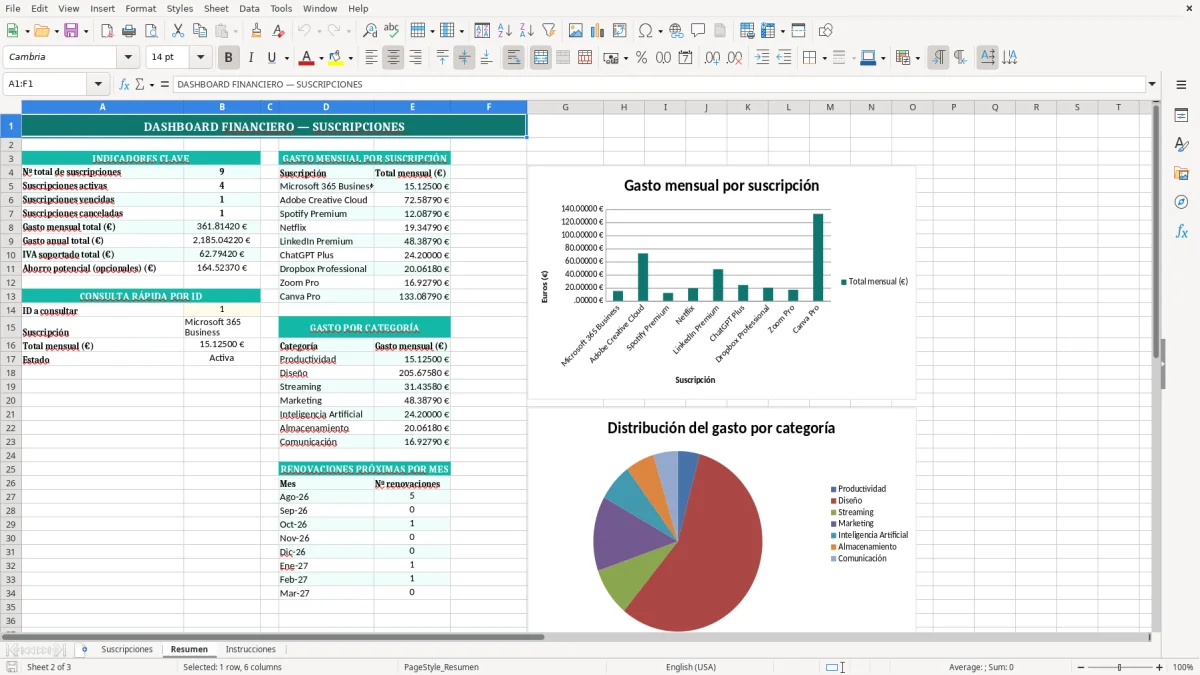Click the Print icon

click(x=128, y=31)
